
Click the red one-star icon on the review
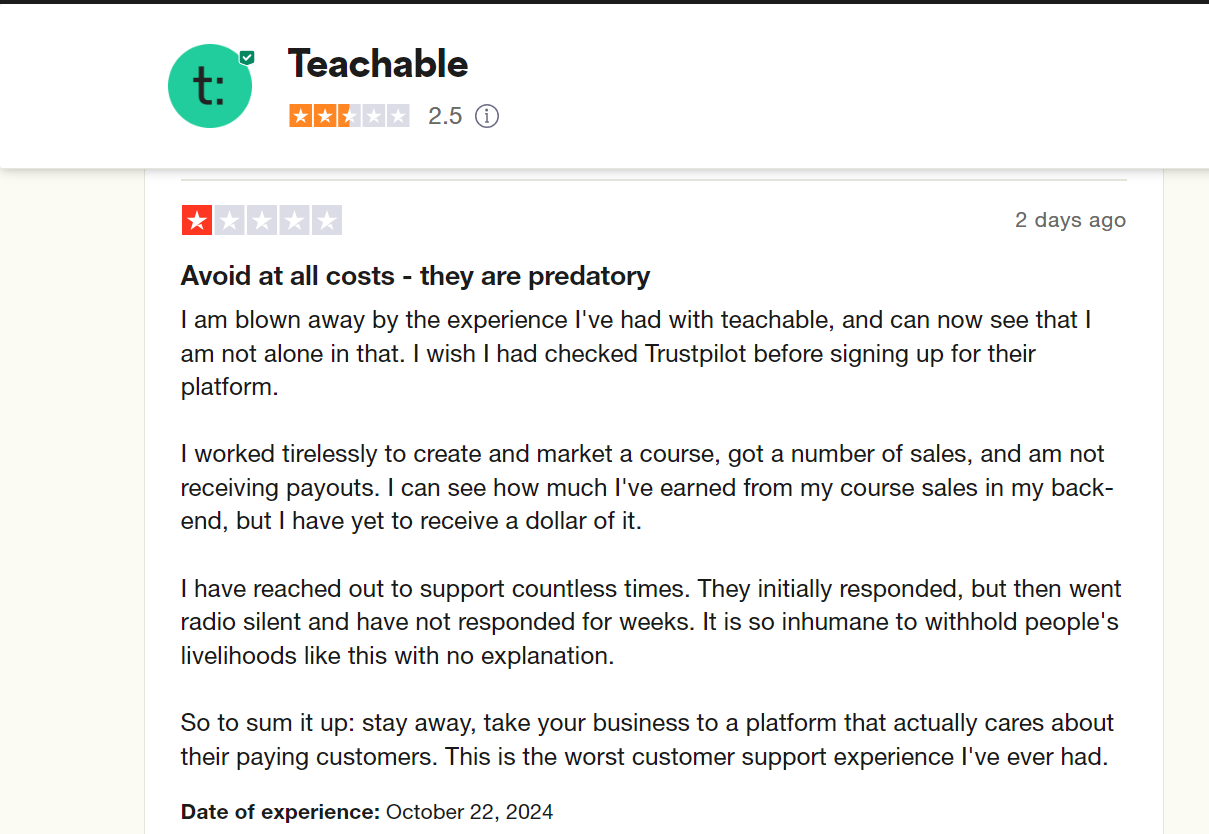pos(196,219)
